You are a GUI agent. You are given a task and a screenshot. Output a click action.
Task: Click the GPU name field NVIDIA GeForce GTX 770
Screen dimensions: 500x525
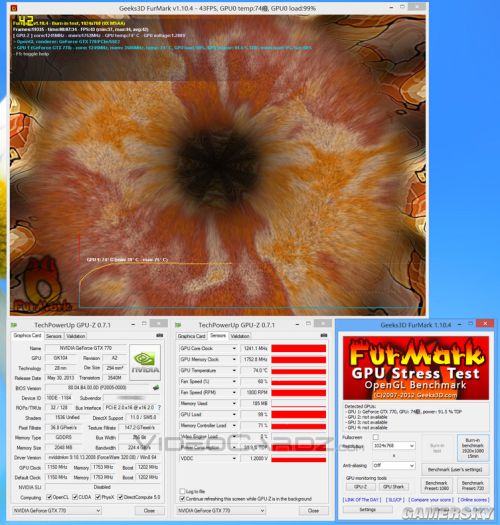pyautogui.click(x=86, y=348)
